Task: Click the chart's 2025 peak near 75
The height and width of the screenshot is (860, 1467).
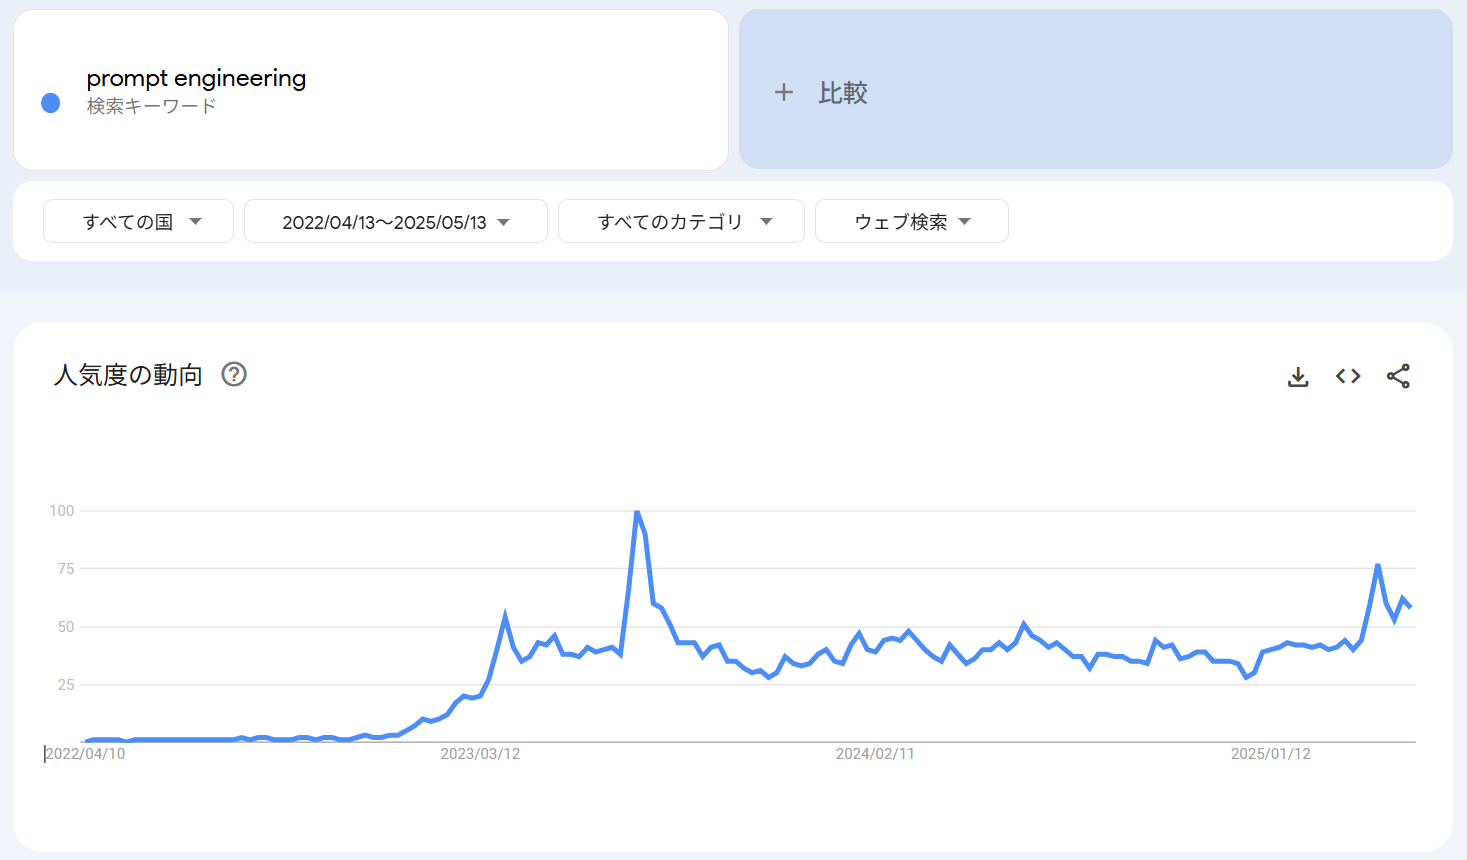Action: click(x=1378, y=566)
